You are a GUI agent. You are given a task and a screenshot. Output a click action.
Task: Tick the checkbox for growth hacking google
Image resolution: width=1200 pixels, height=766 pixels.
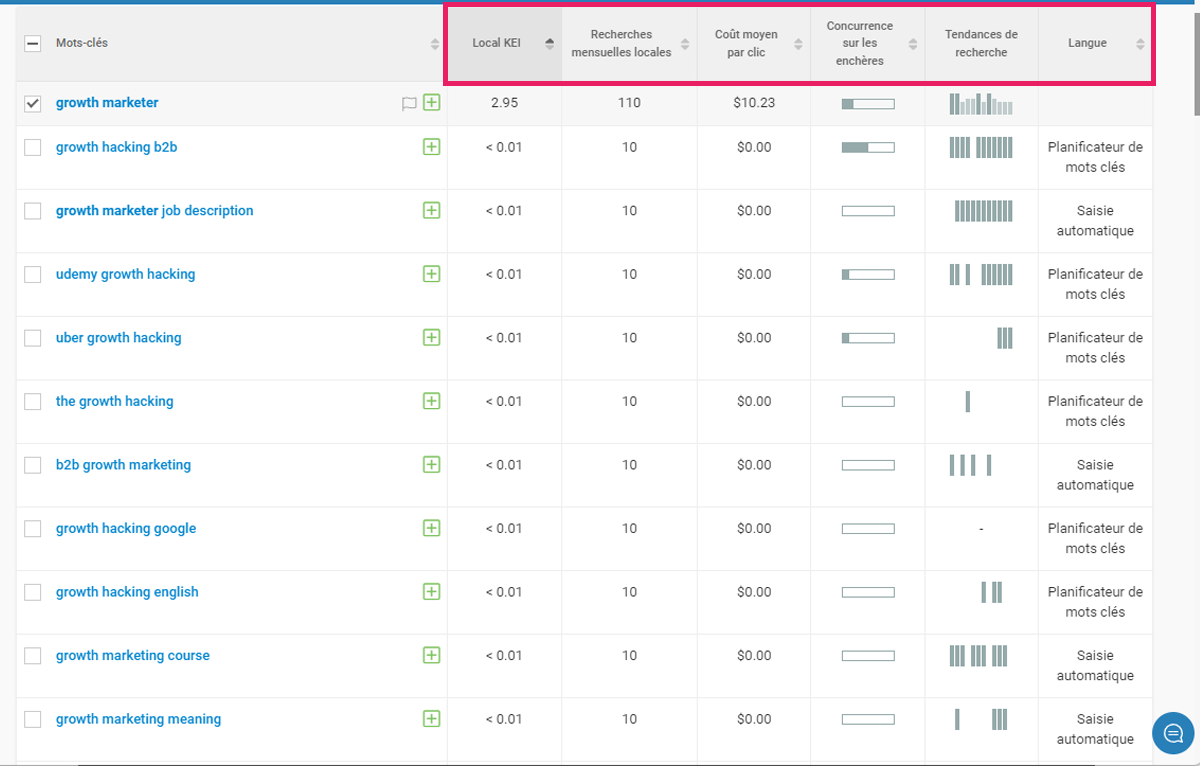tap(33, 529)
